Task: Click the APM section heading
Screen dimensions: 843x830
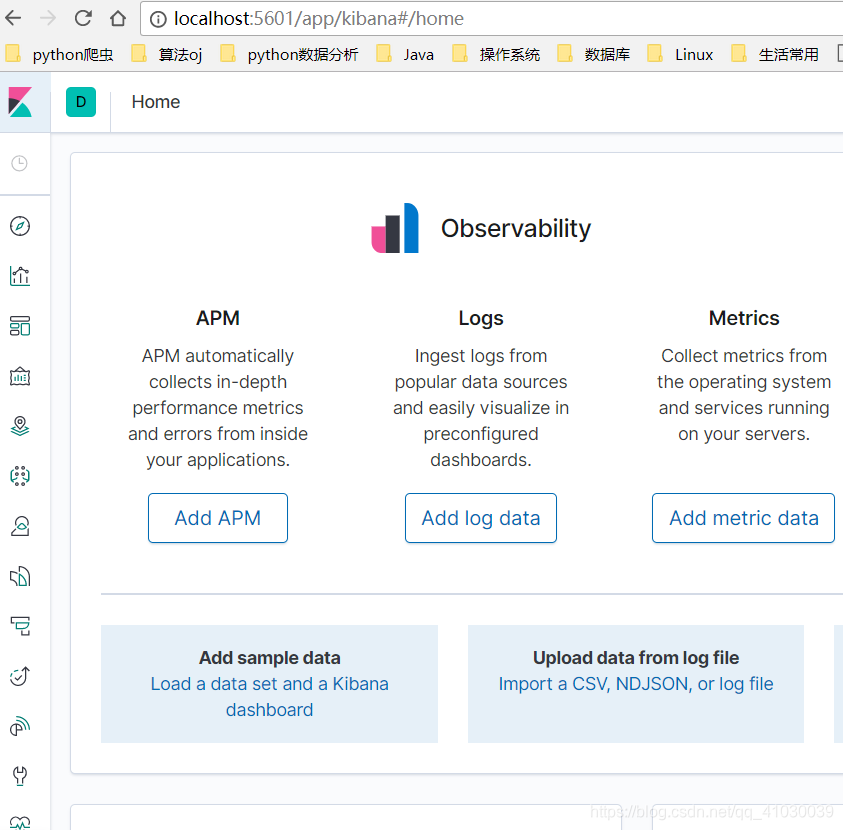Action: coord(218,318)
